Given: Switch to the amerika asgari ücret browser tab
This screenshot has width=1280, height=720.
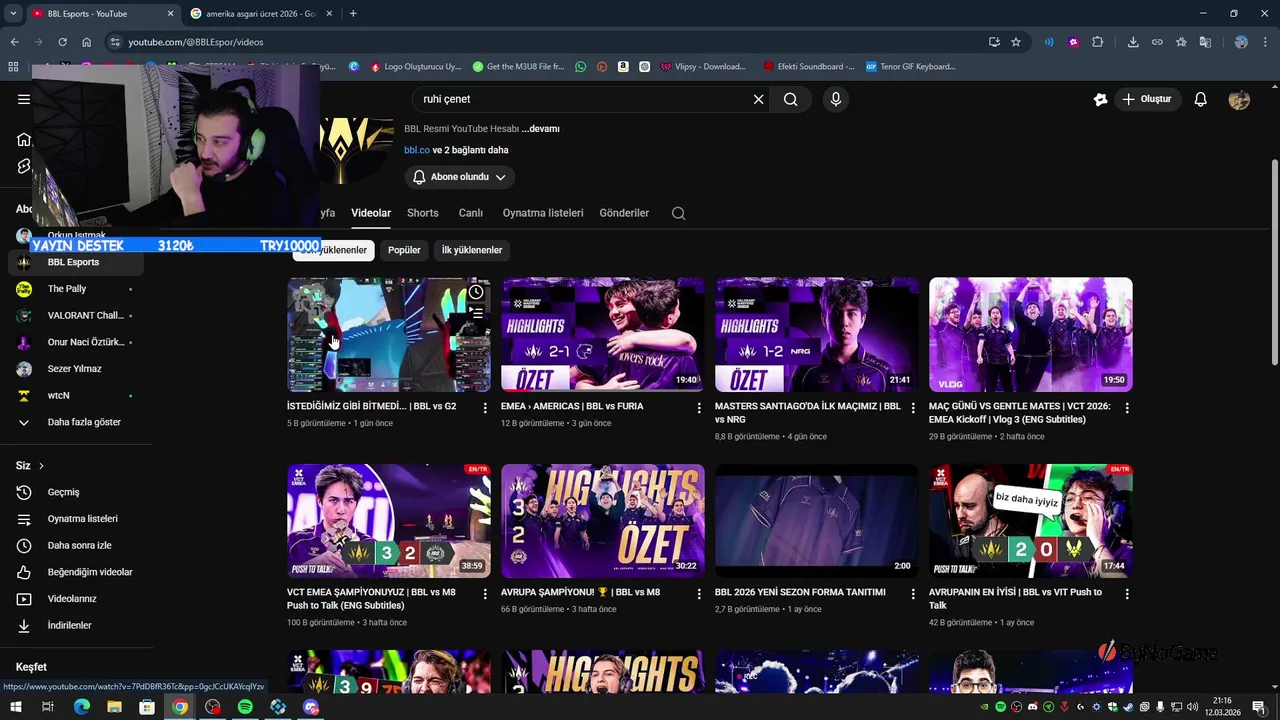Looking at the screenshot, I should coord(262,14).
